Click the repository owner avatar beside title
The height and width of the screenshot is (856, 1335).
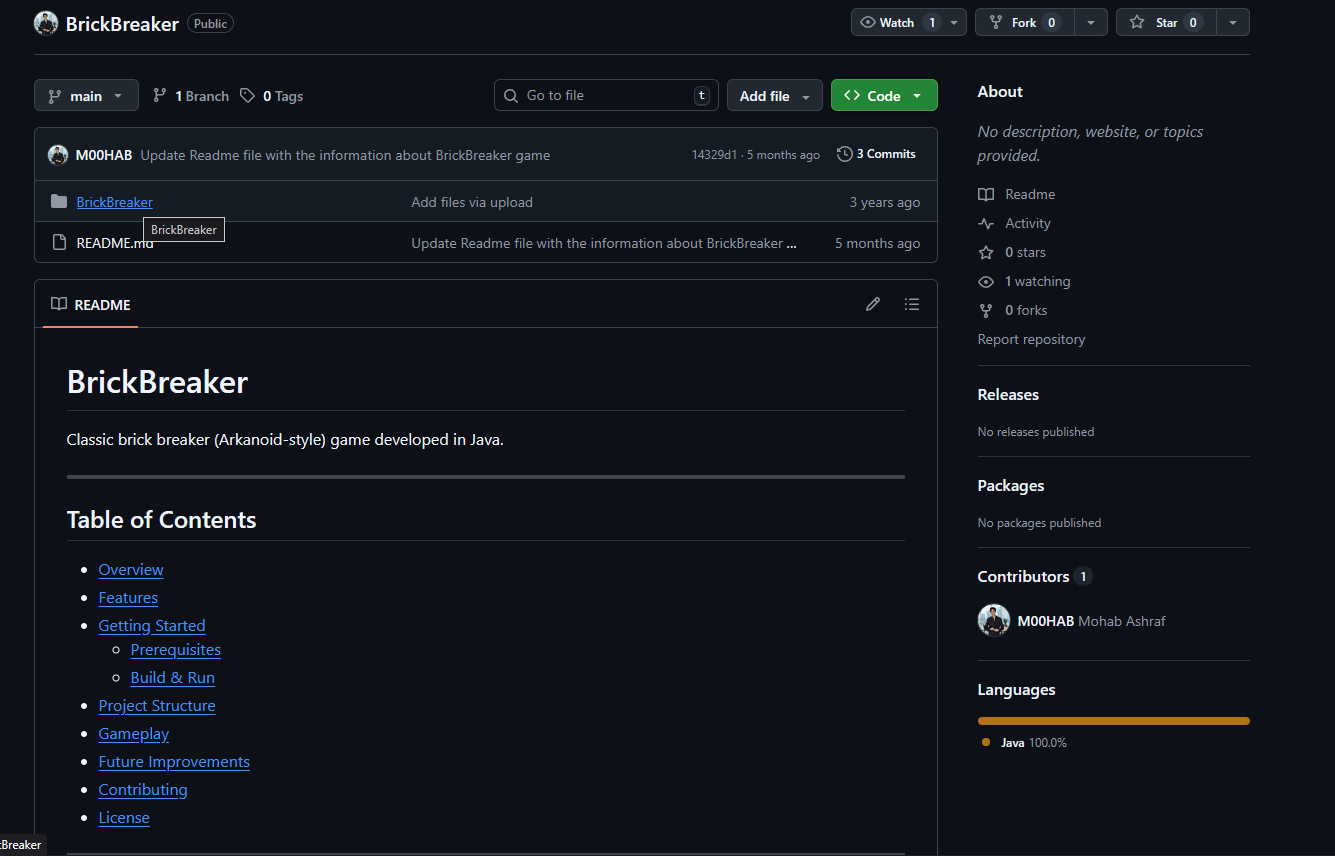[x=46, y=23]
